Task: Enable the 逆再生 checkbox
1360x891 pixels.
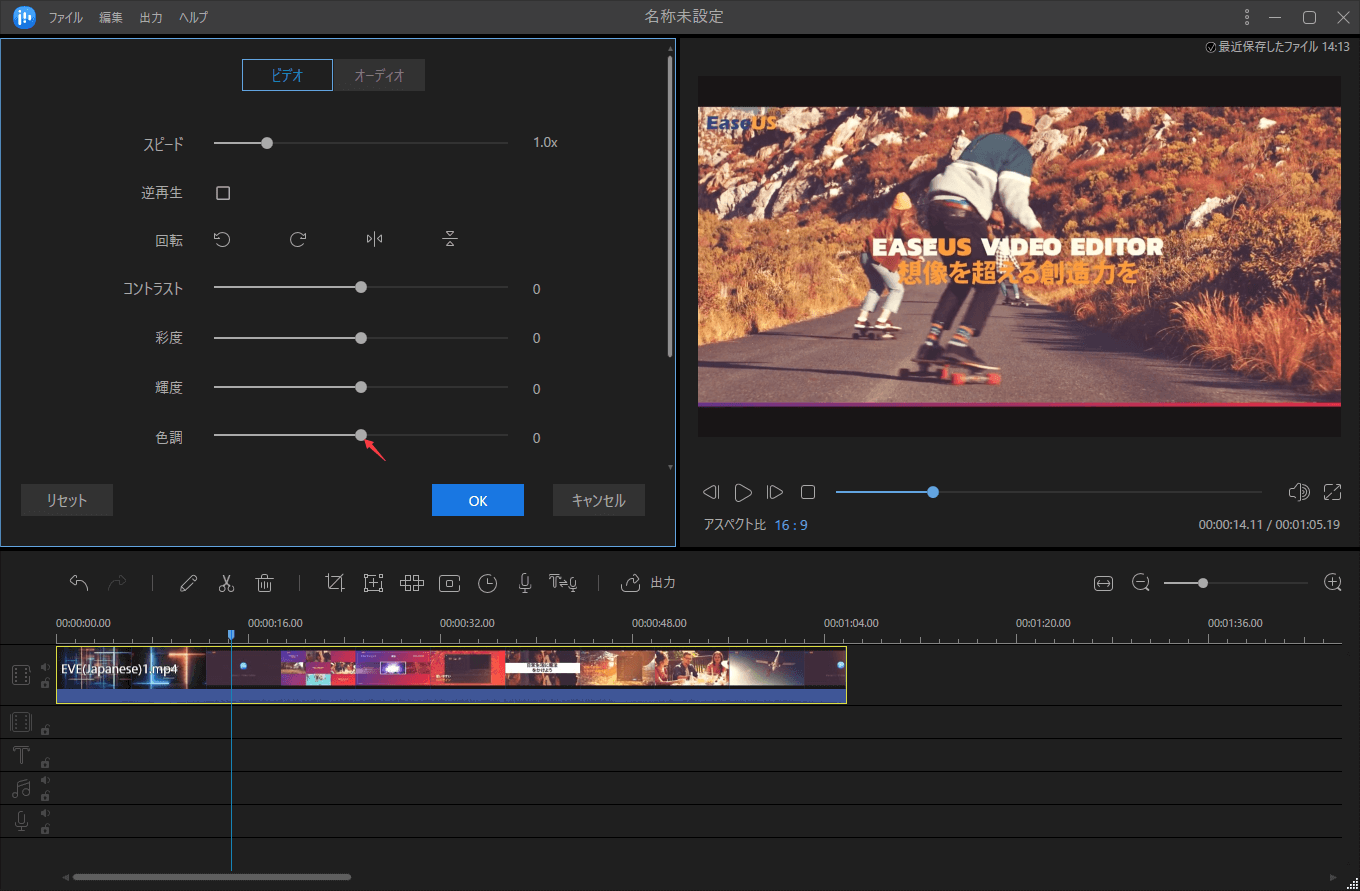Action: (x=223, y=193)
